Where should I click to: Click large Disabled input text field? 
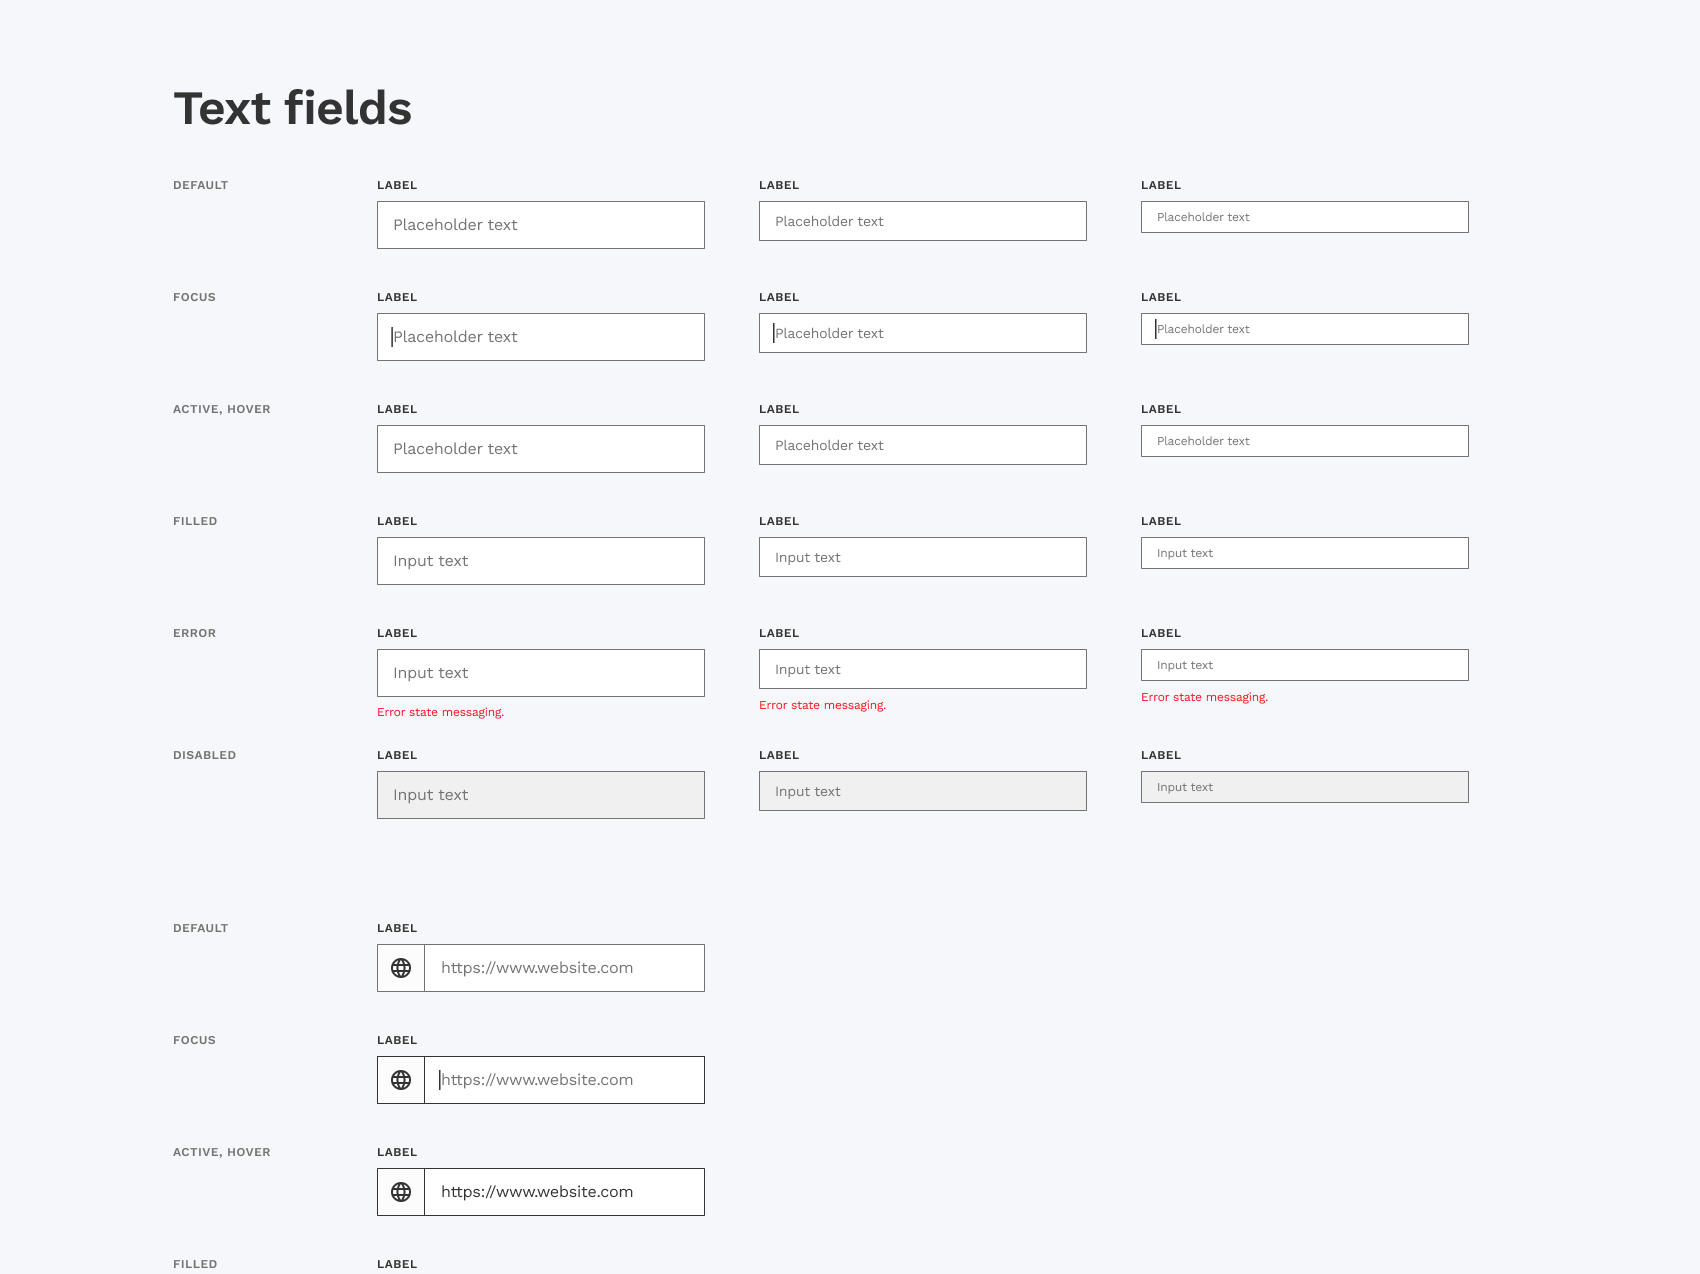click(x=540, y=795)
